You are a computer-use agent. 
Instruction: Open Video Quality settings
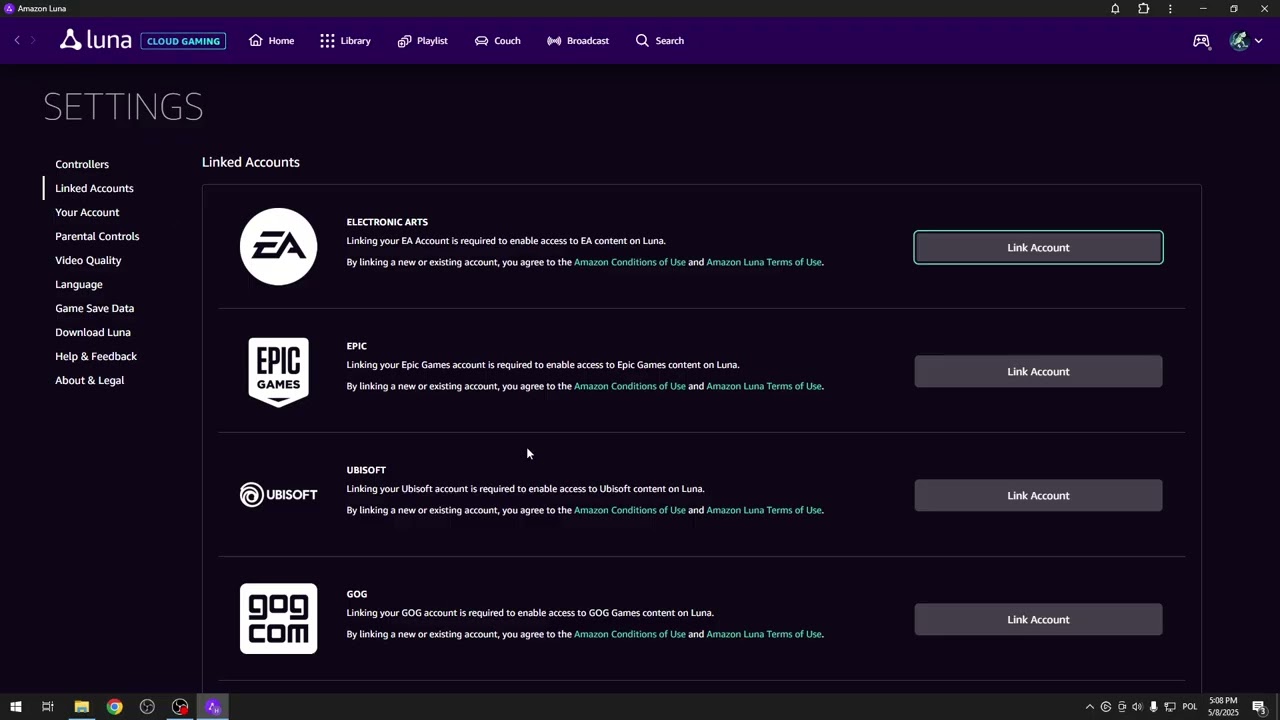[88, 260]
